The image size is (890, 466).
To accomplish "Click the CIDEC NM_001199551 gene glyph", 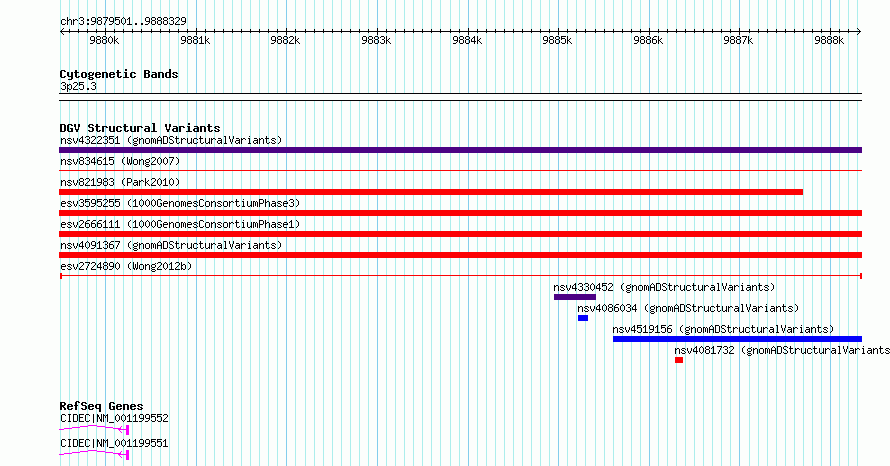I will [x=94, y=454].
